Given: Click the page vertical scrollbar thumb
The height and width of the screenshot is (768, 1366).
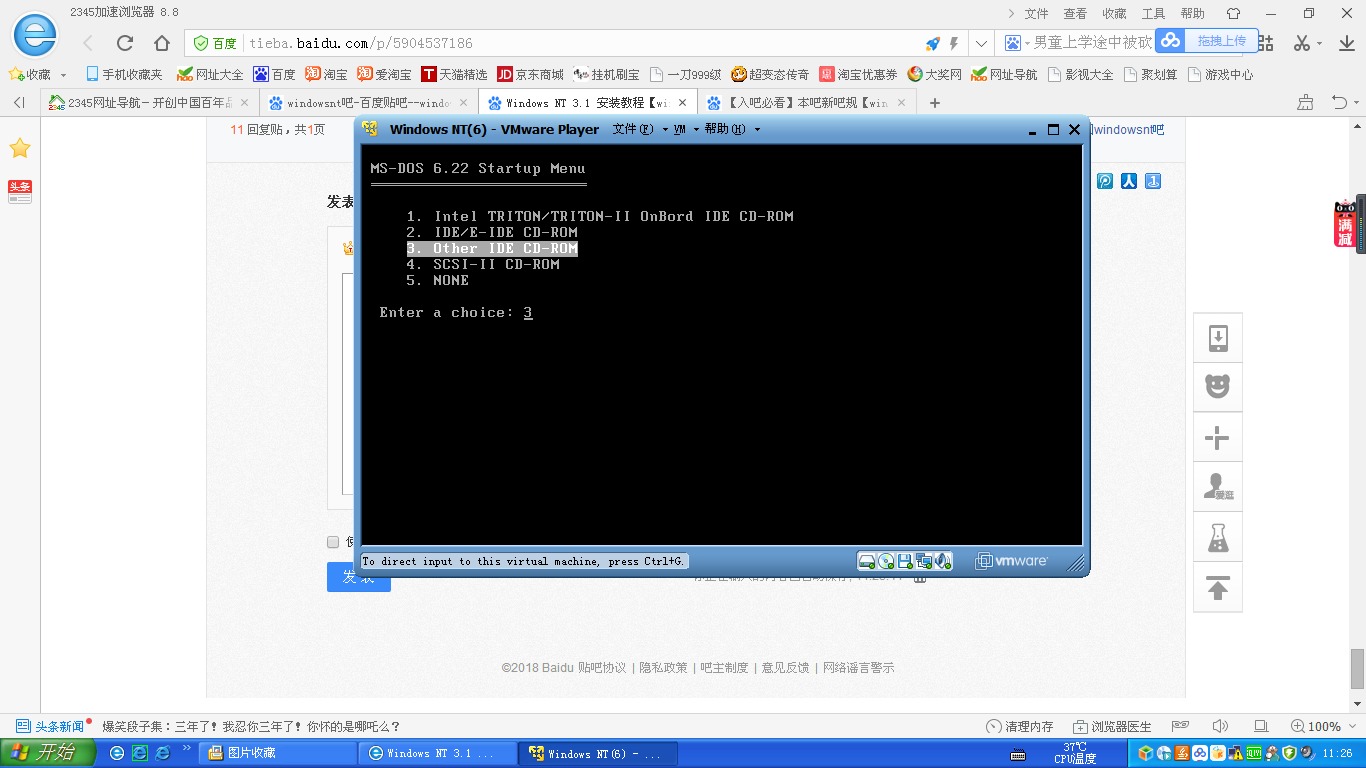Looking at the screenshot, I should click(1357, 668).
